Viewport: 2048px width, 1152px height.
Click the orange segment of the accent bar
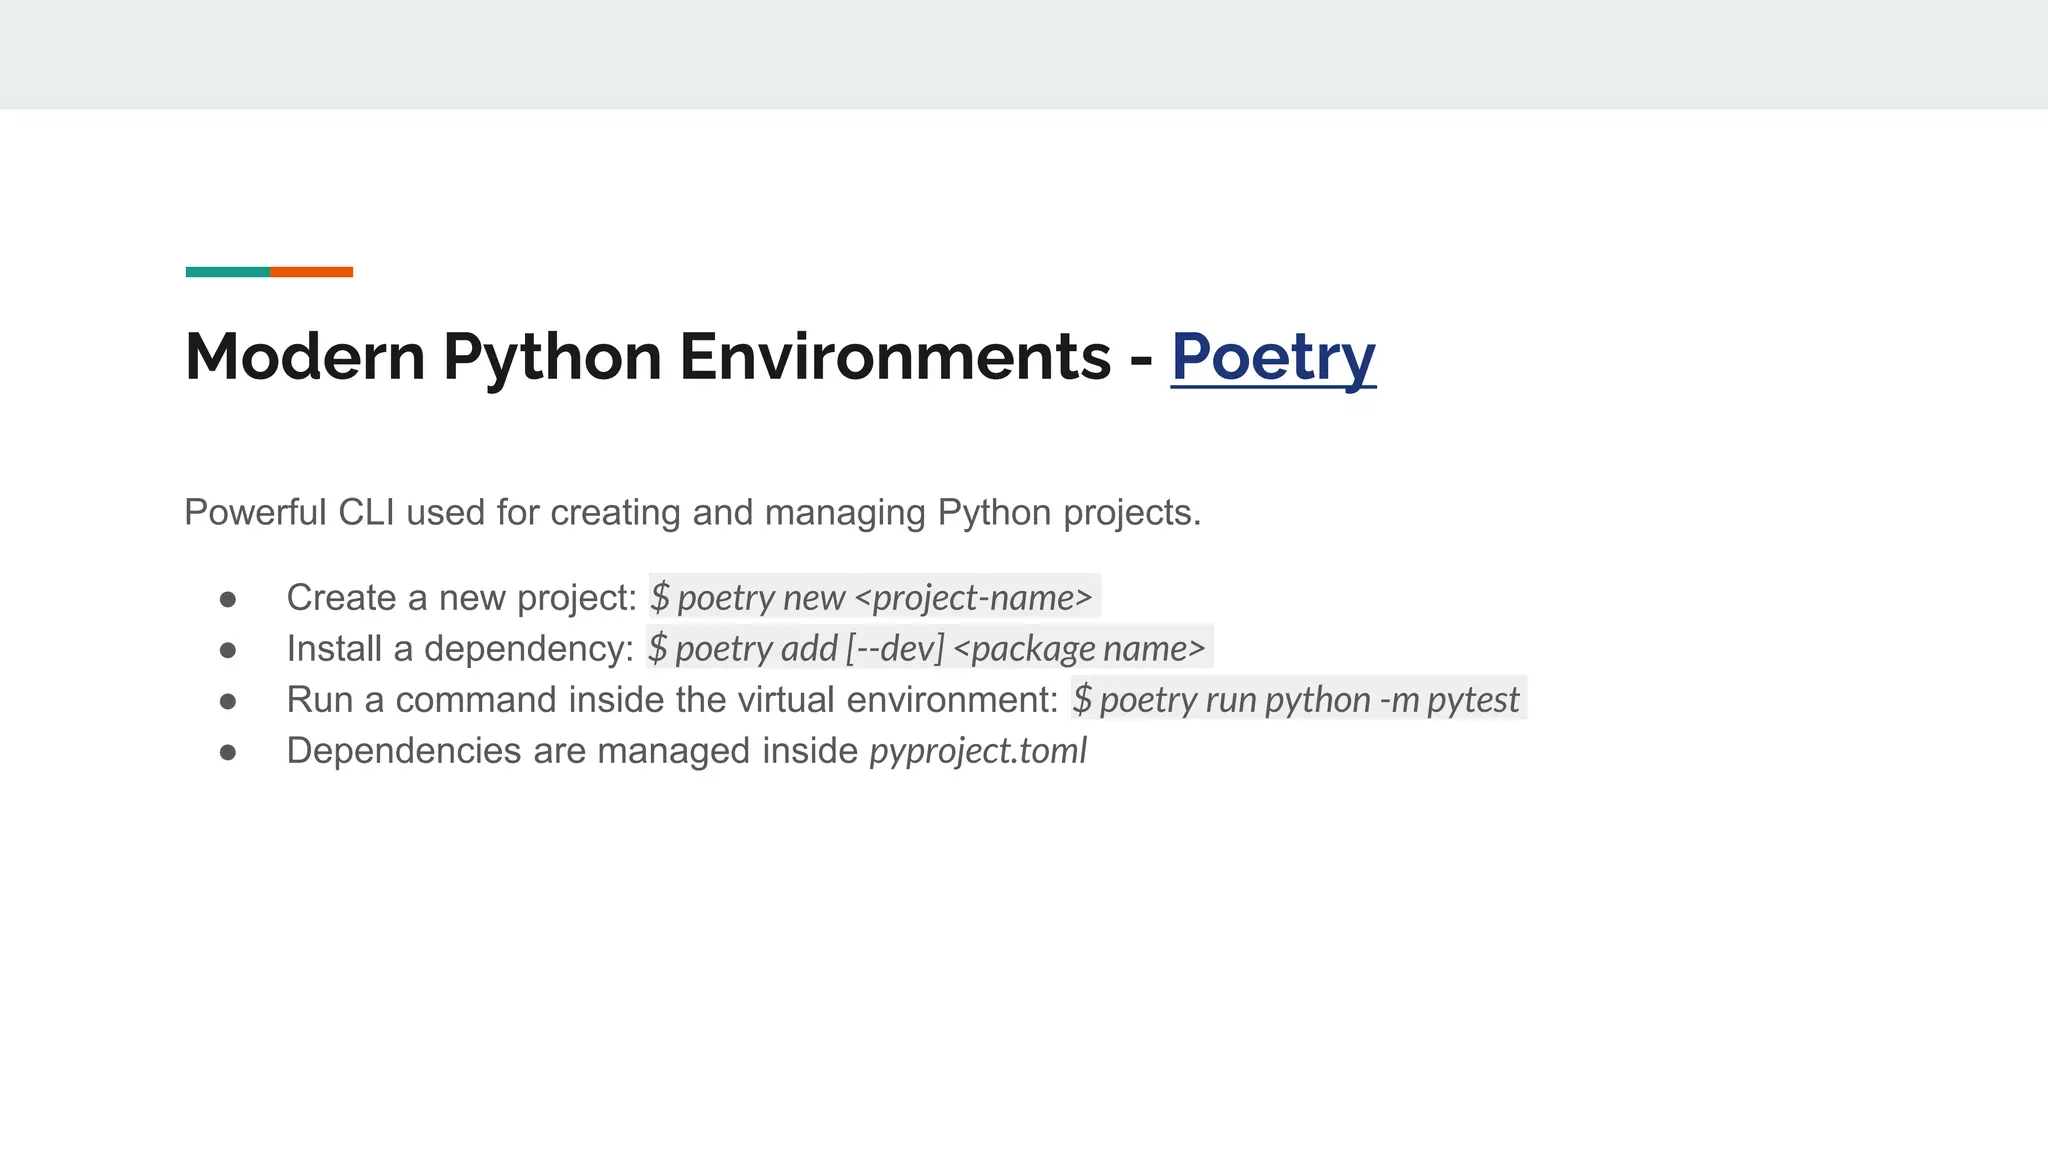point(311,272)
